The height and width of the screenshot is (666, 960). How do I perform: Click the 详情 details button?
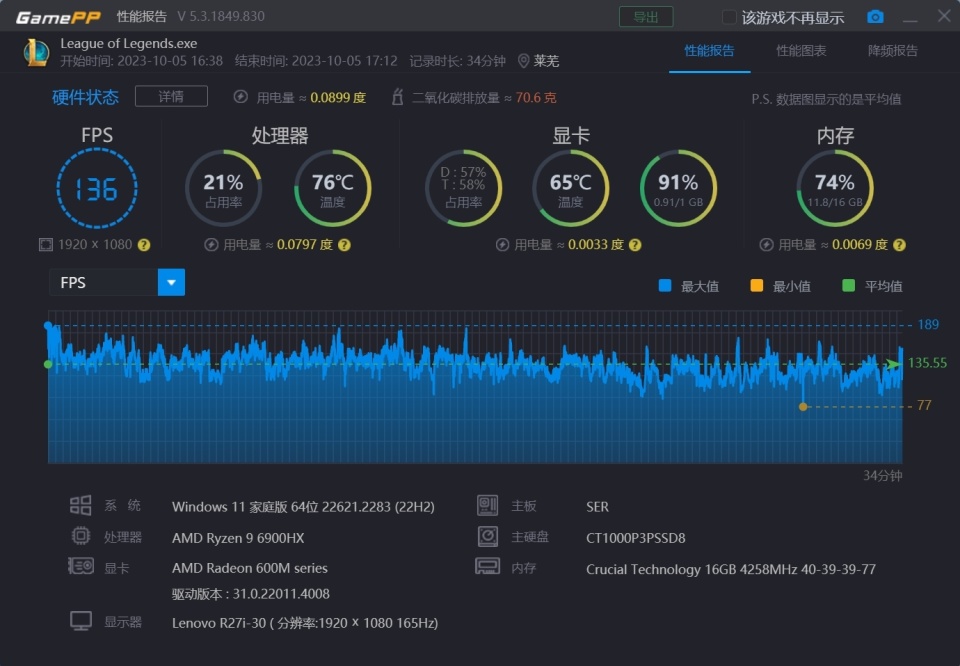click(171, 97)
